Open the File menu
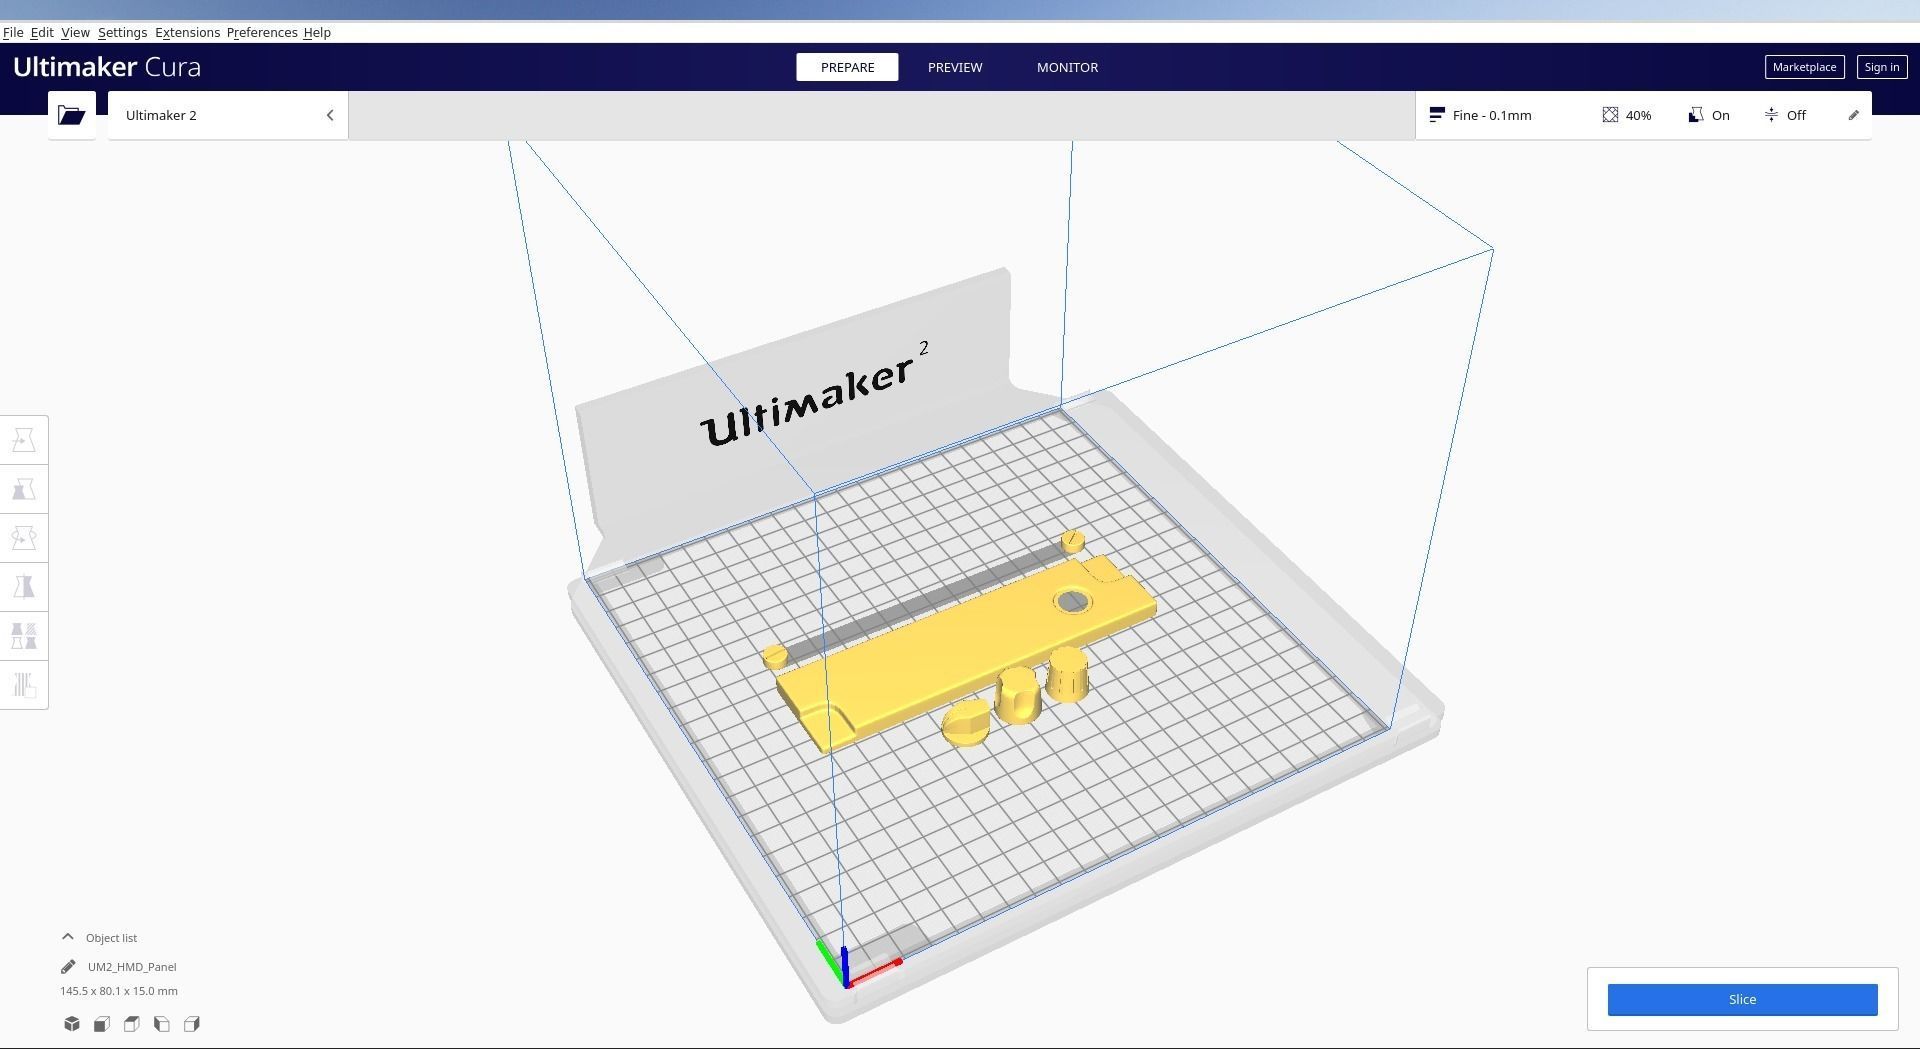Screen dimensions: 1920x1049 click(x=13, y=32)
